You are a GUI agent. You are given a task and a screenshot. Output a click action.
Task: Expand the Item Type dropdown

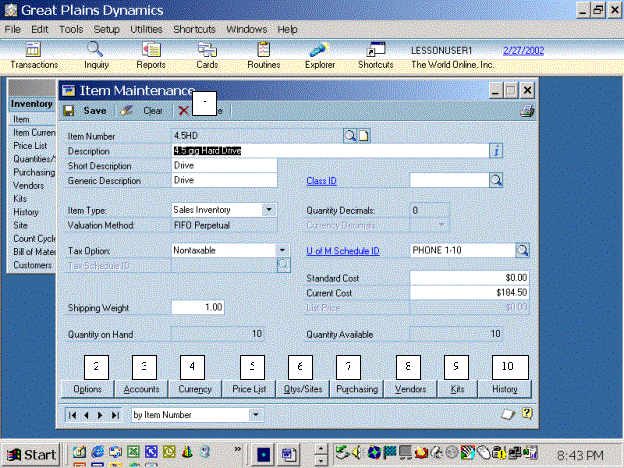[269, 210]
